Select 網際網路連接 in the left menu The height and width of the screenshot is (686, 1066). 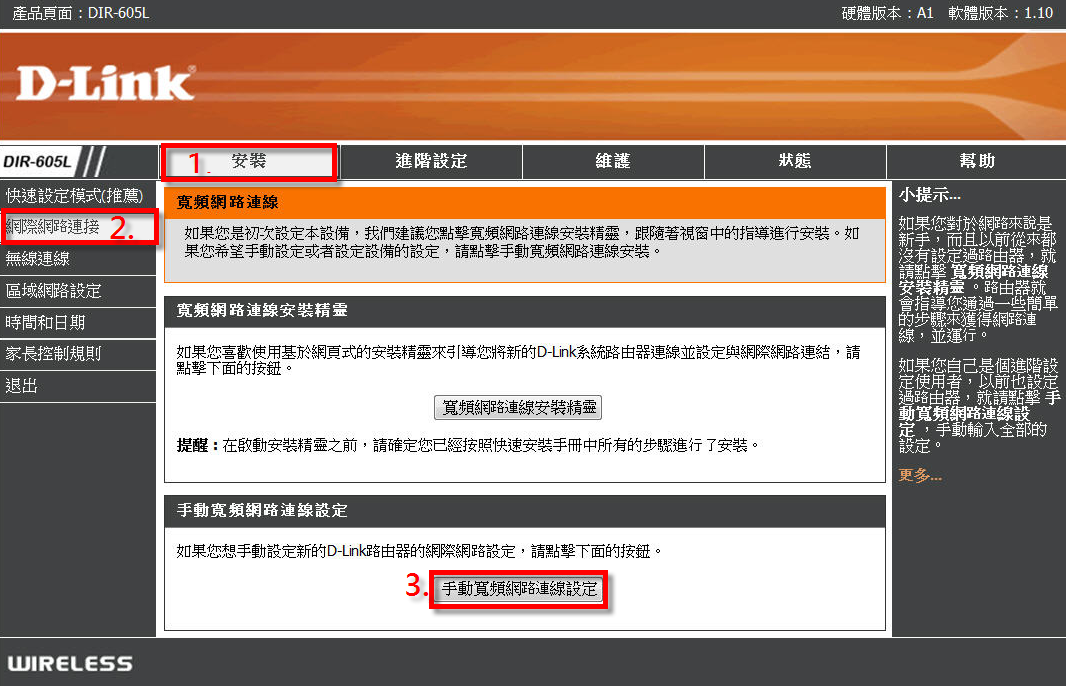[x=53, y=227]
